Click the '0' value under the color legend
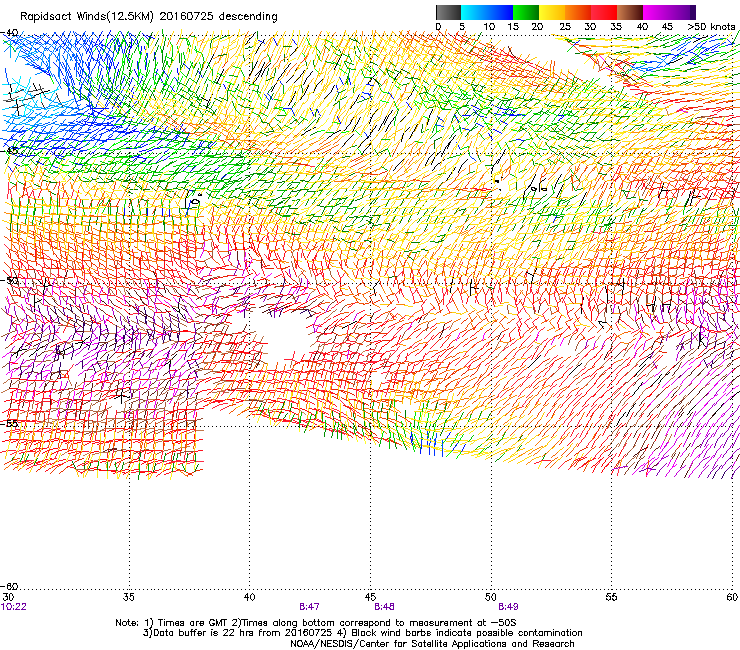This screenshot has width=740, height=650. point(438,27)
